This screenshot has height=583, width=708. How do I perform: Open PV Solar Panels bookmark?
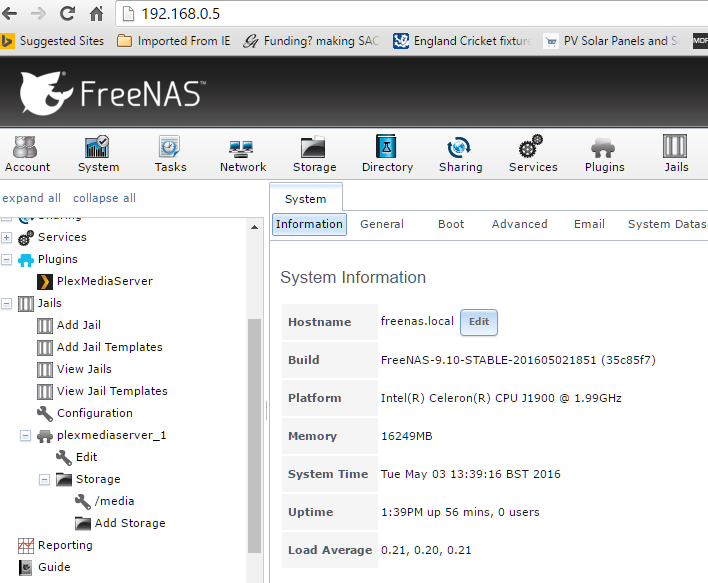click(x=612, y=41)
